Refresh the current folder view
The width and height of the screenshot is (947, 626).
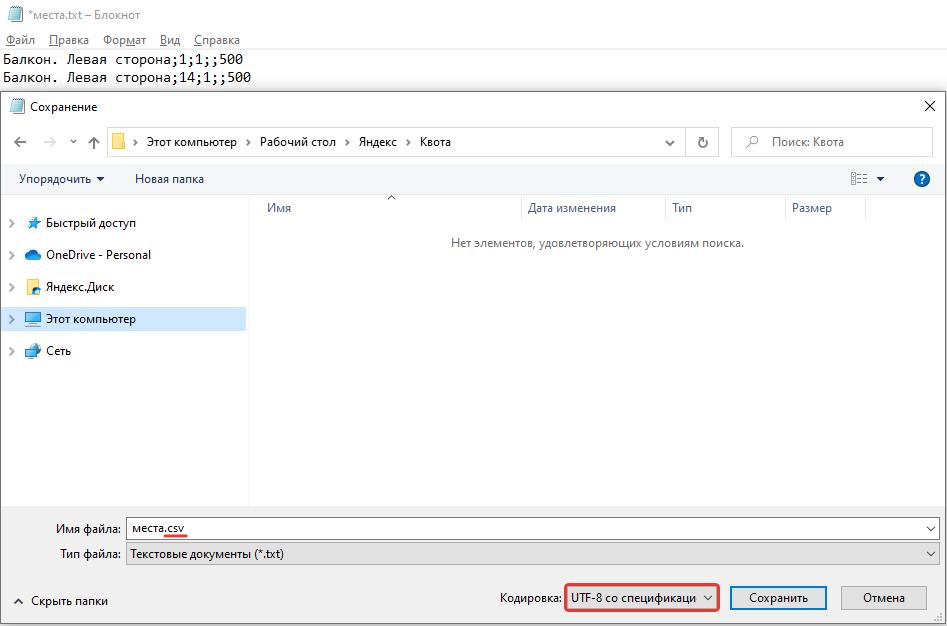[703, 142]
